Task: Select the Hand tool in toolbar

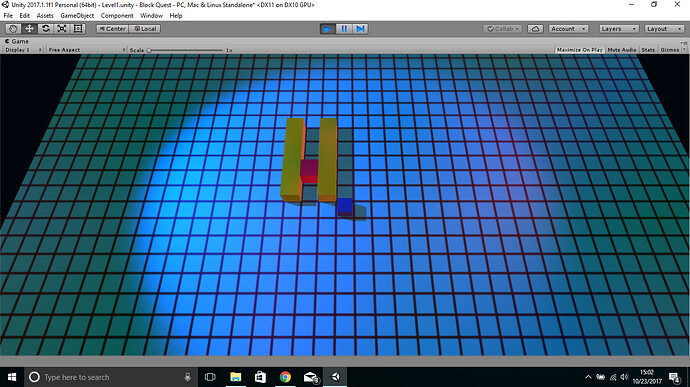Action: click(13, 29)
